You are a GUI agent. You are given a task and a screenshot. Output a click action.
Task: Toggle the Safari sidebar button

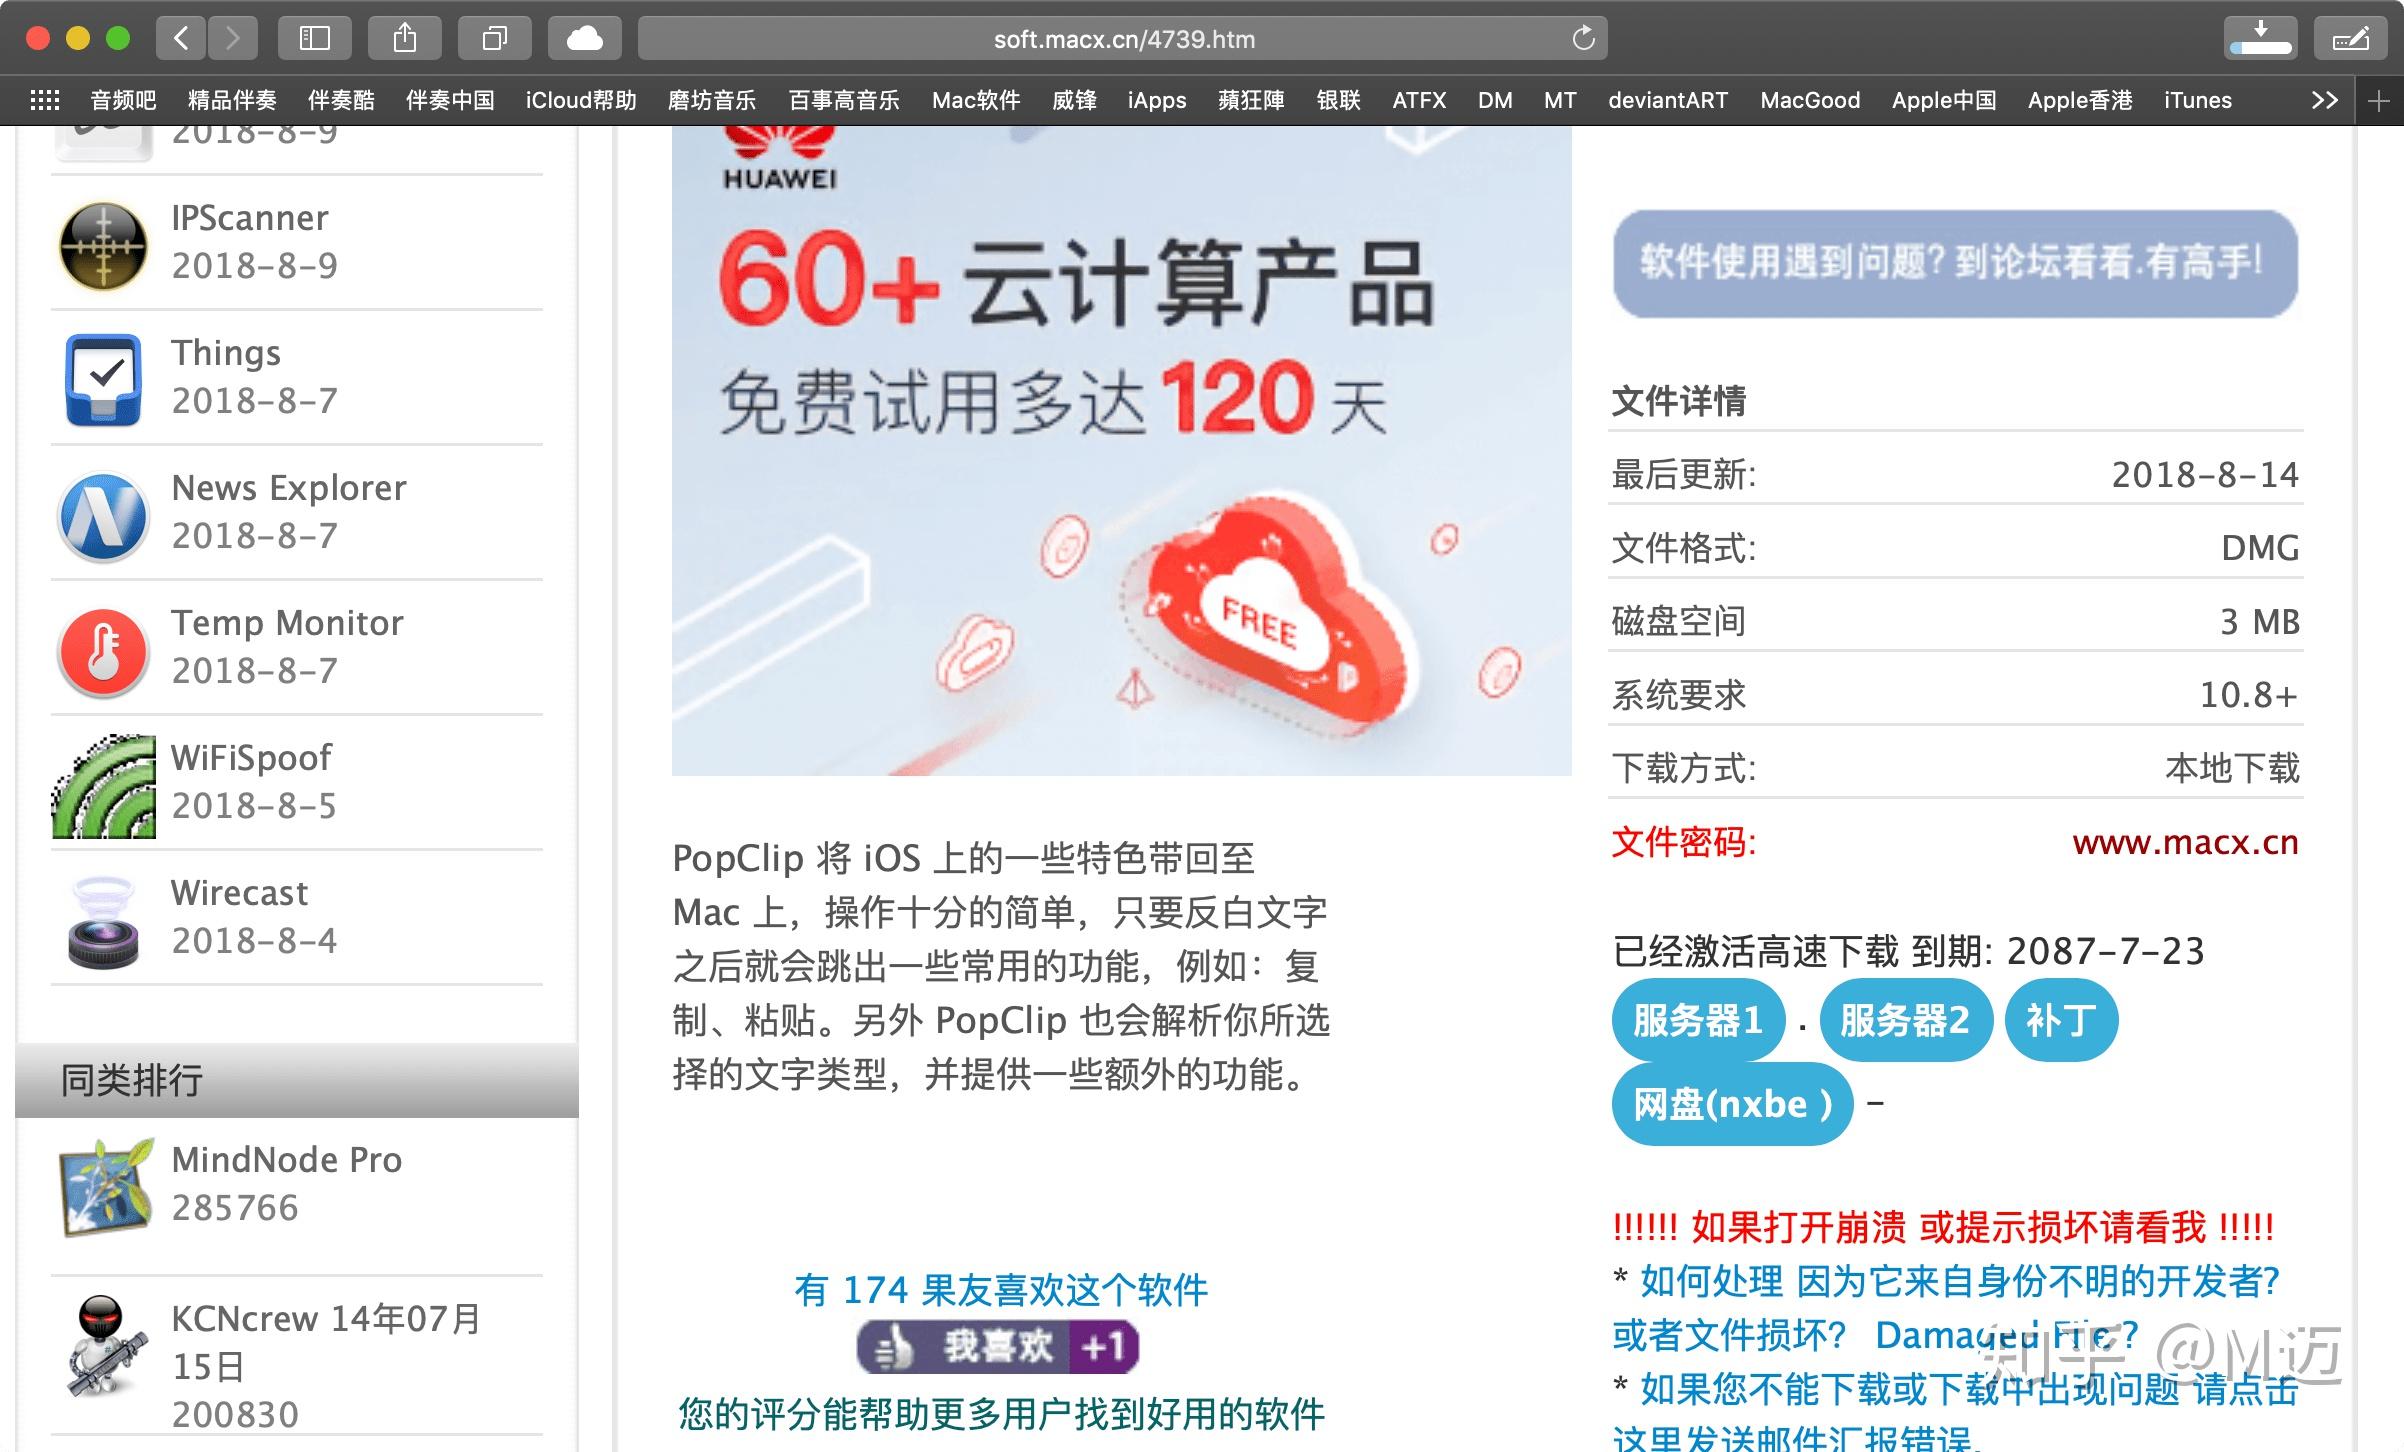pos(315,39)
